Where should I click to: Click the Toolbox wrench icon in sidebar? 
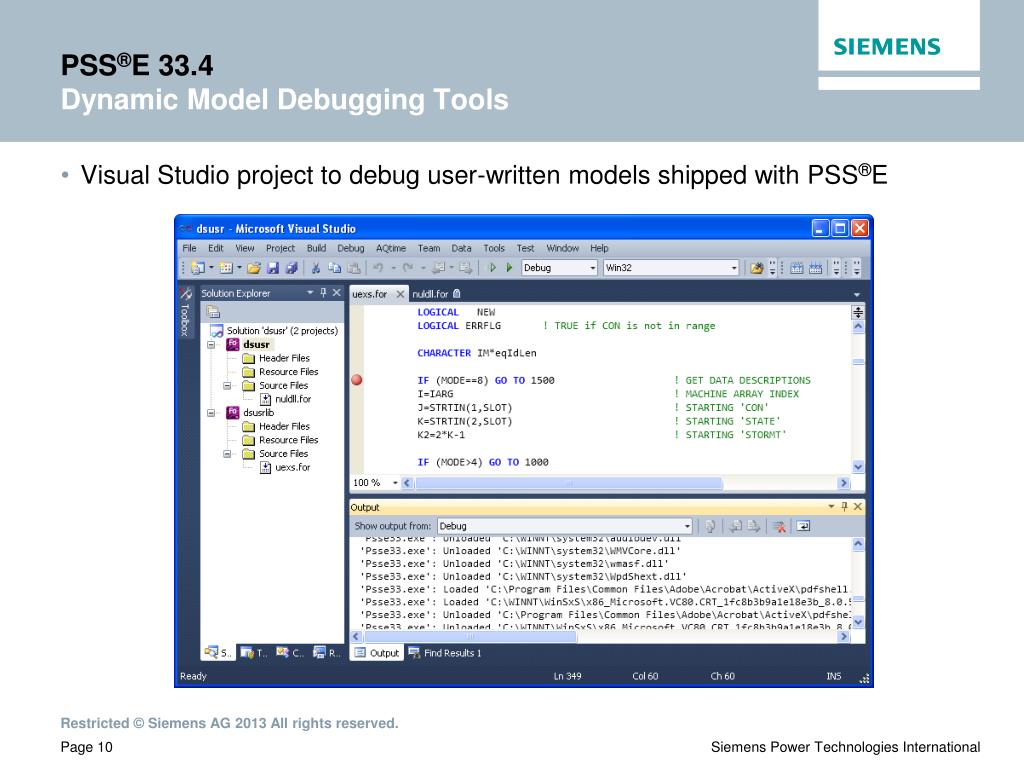186,293
